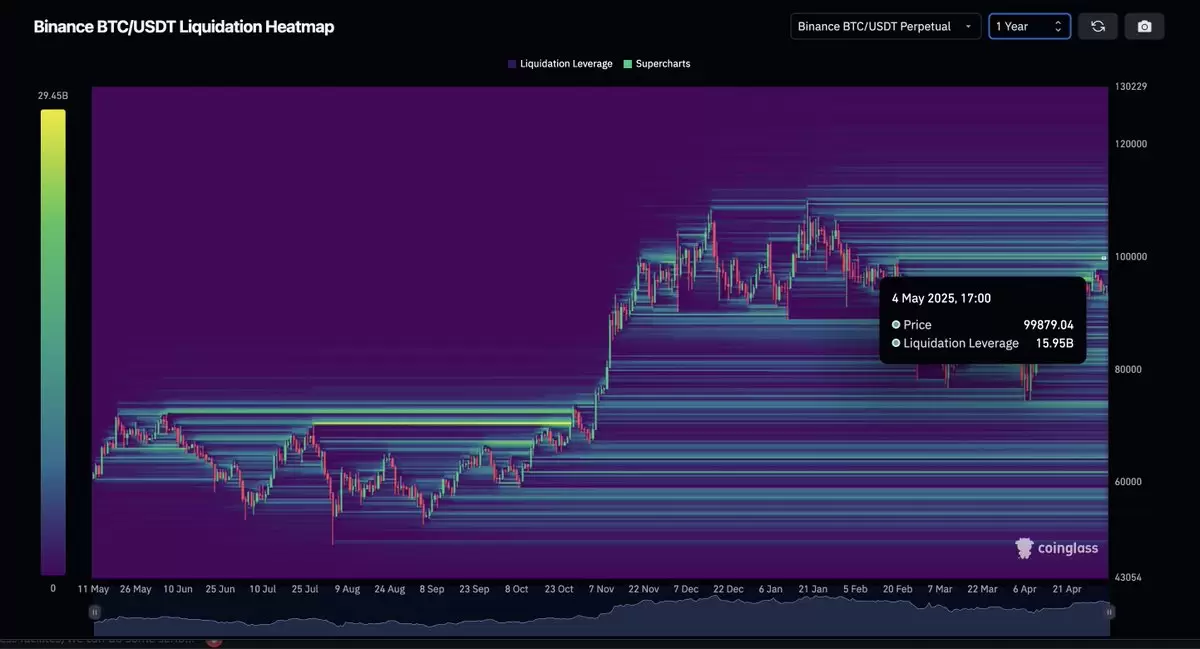Click the 21 Apr date axis label
The height and width of the screenshot is (649, 1200).
click(x=1067, y=590)
